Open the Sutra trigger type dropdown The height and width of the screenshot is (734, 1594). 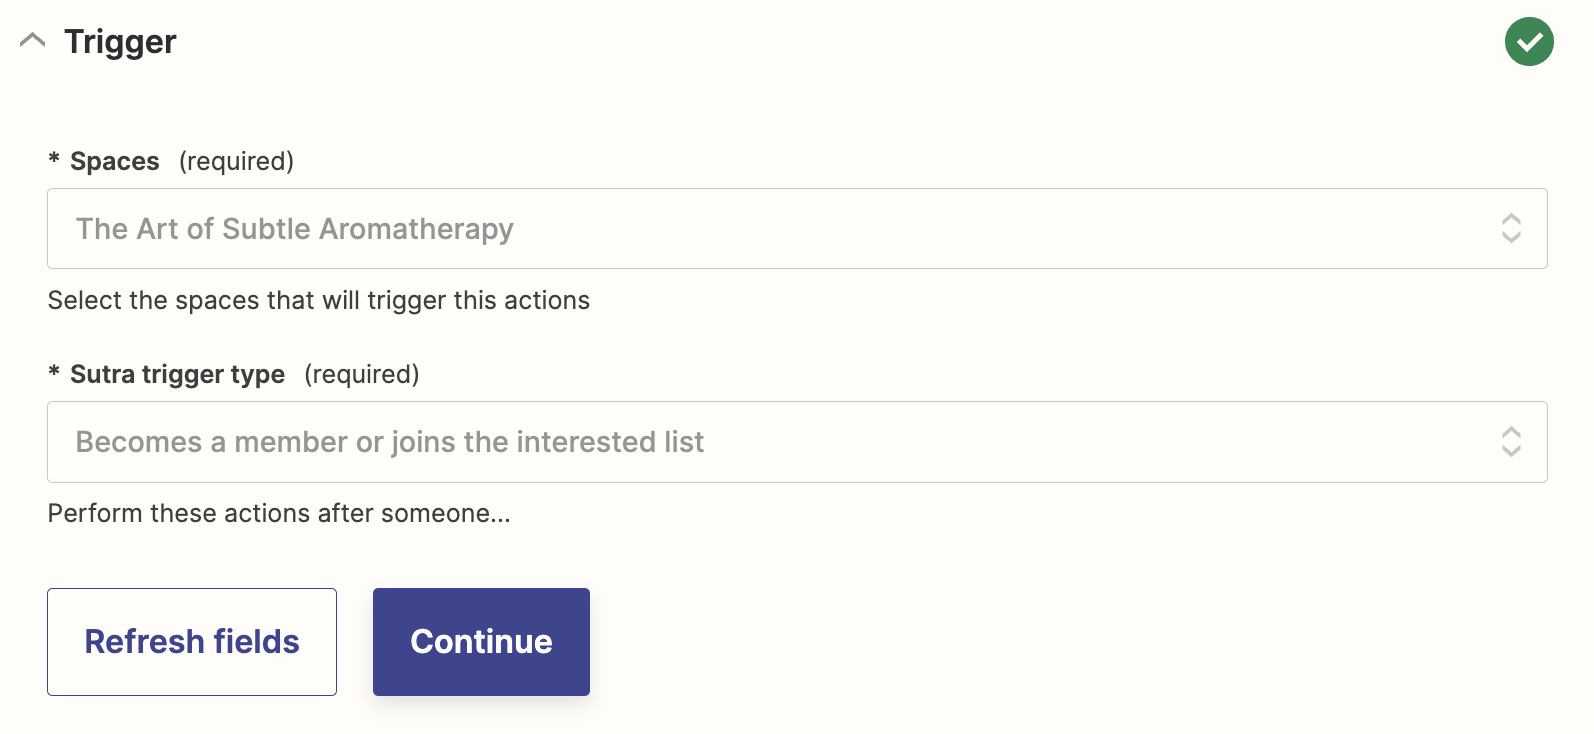[797, 442]
